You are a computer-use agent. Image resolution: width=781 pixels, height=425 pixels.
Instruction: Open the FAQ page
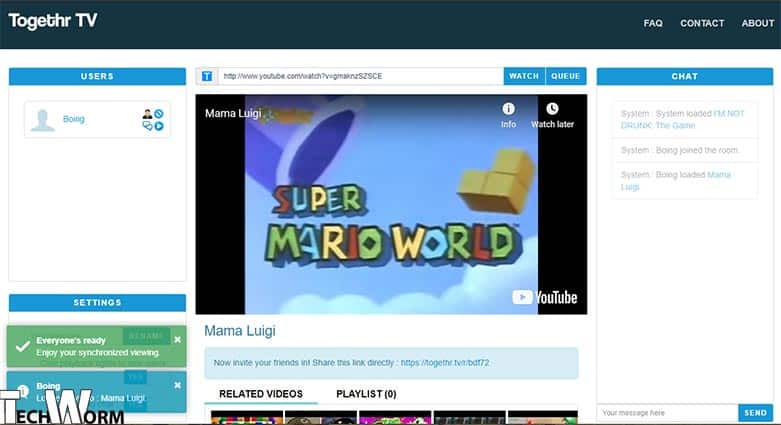point(652,23)
